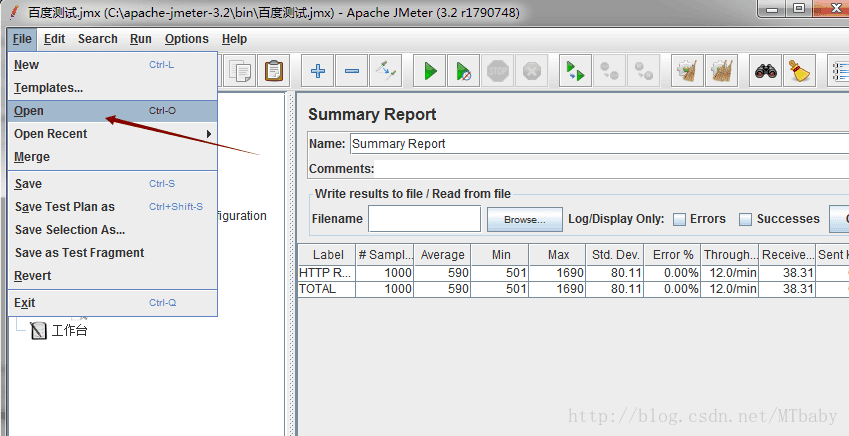849x436 pixels.
Task: Click the Clear All double broom icon
Action: [722, 71]
